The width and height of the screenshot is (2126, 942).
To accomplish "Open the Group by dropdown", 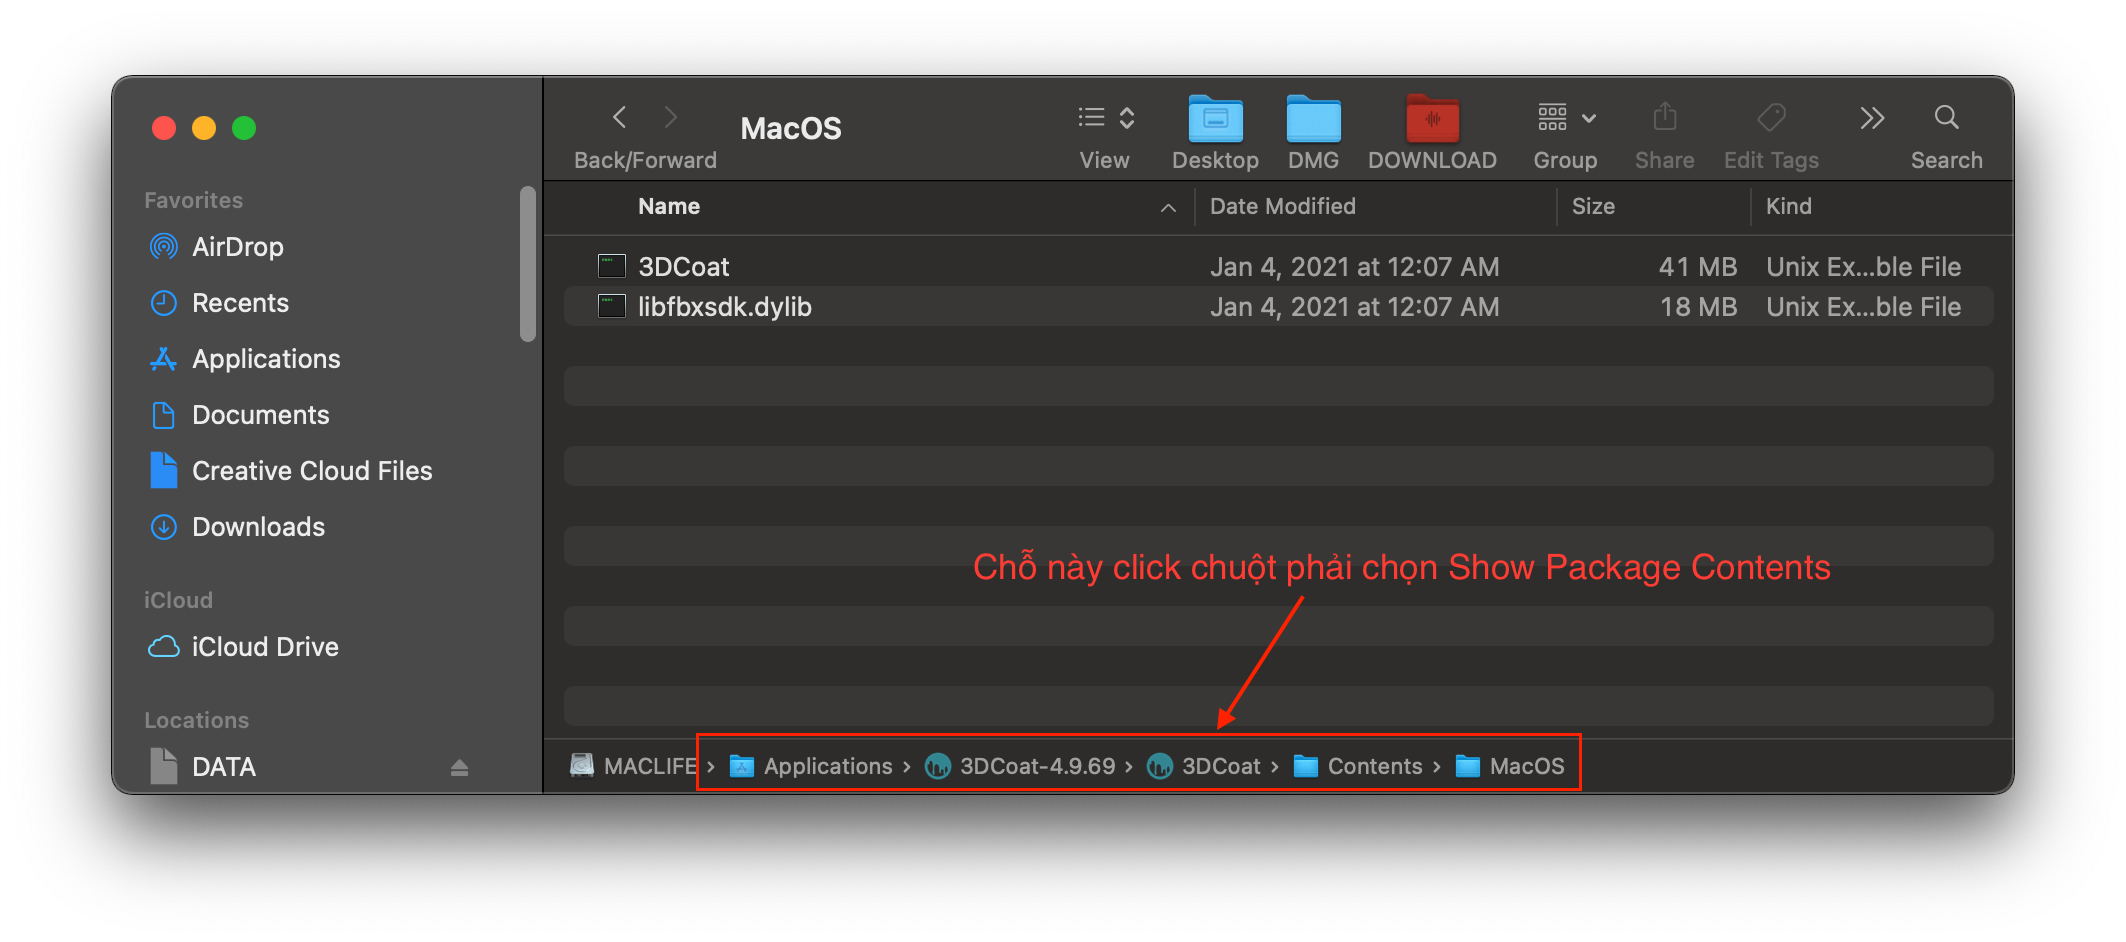I will (x=1566, y=118).
